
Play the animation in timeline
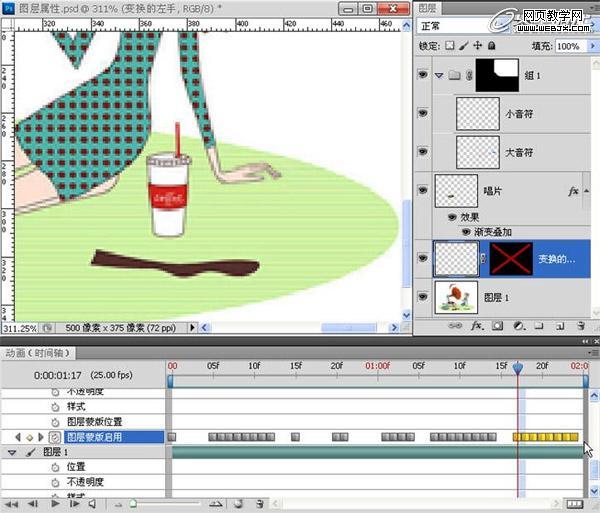(55, 504)
